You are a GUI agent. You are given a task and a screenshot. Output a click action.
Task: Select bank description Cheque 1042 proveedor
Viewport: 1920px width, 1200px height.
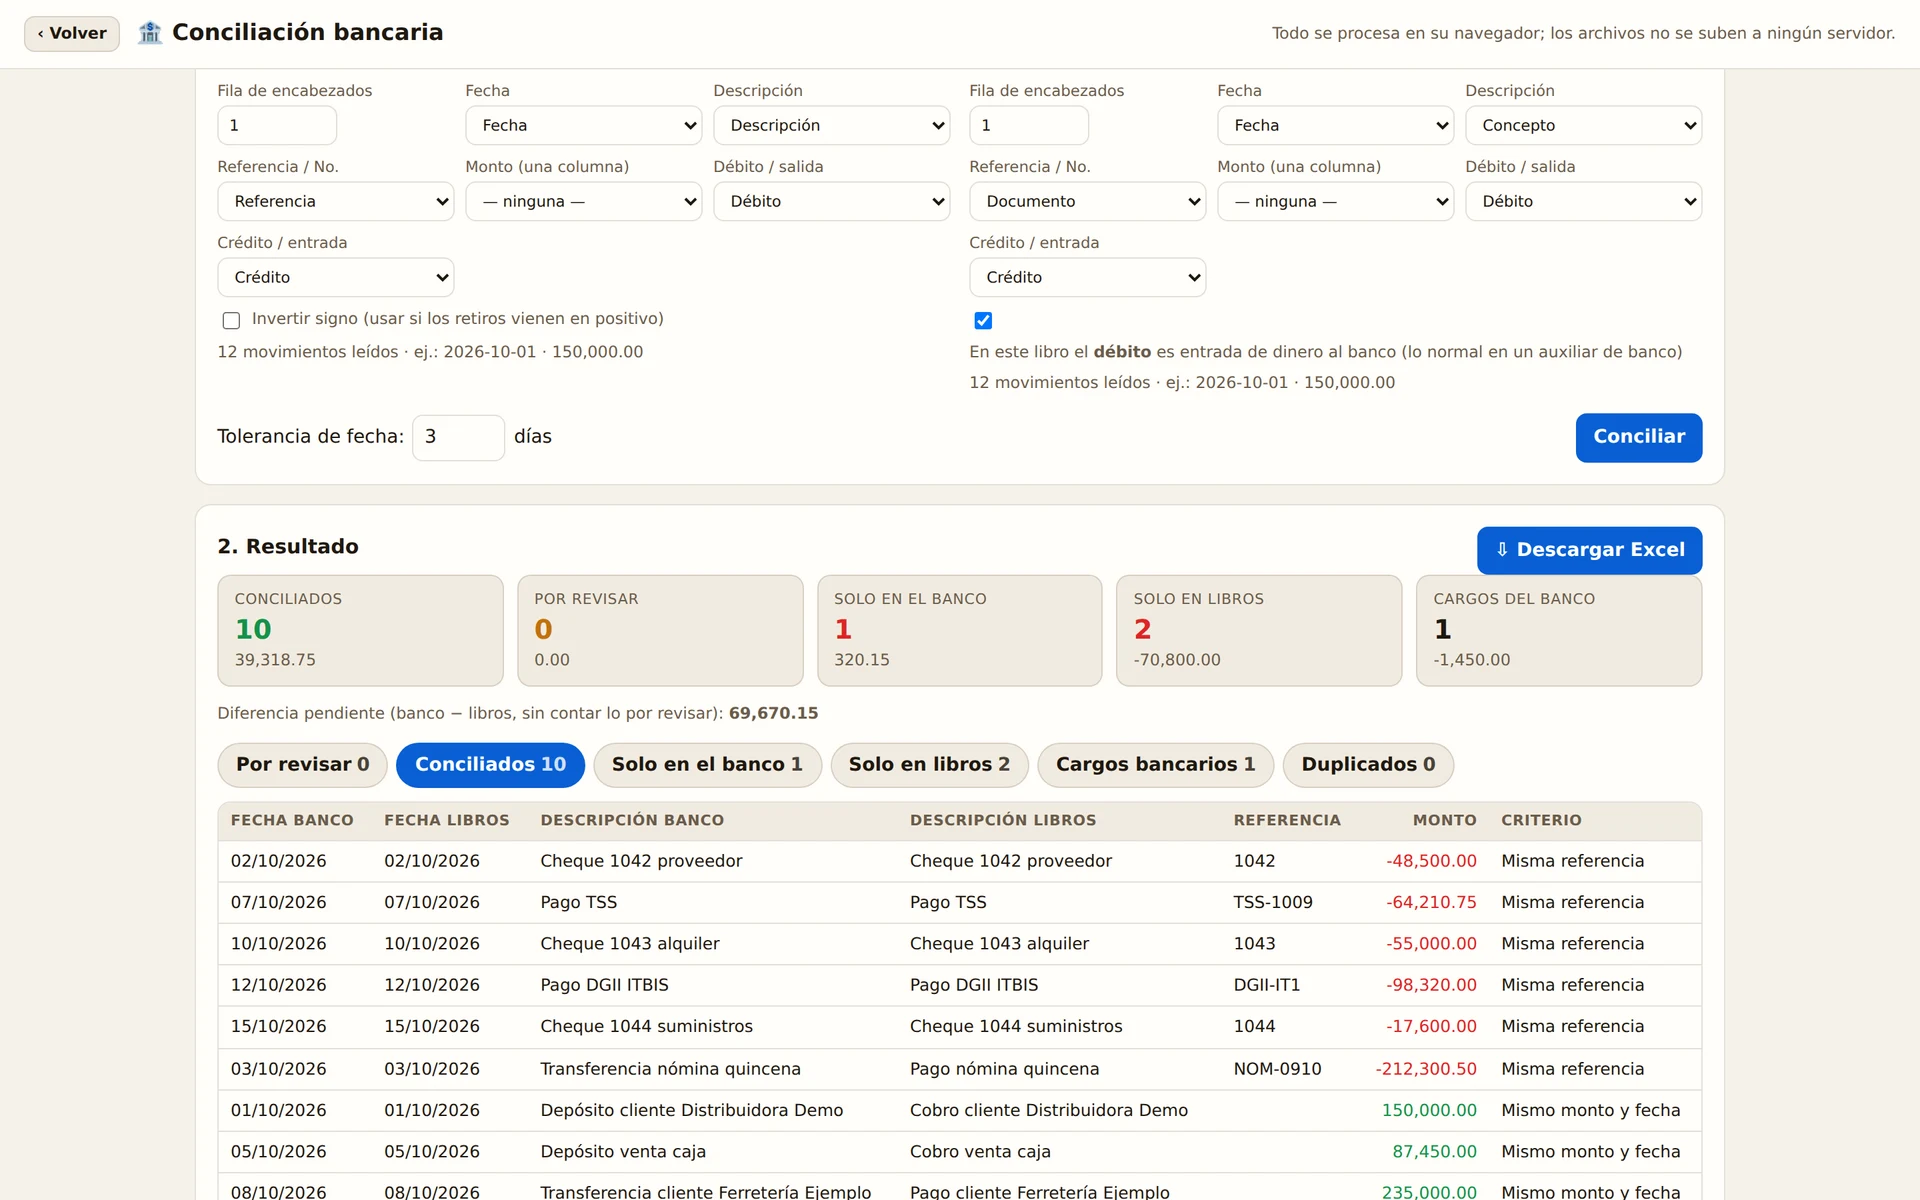point(641,861)
